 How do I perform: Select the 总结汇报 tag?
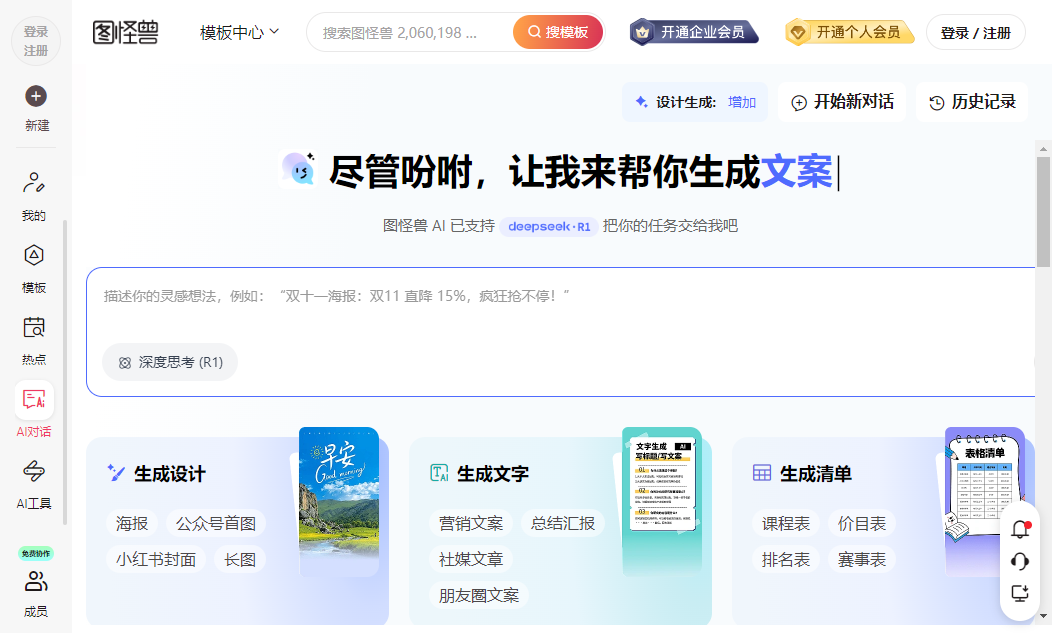coord(563,524)
